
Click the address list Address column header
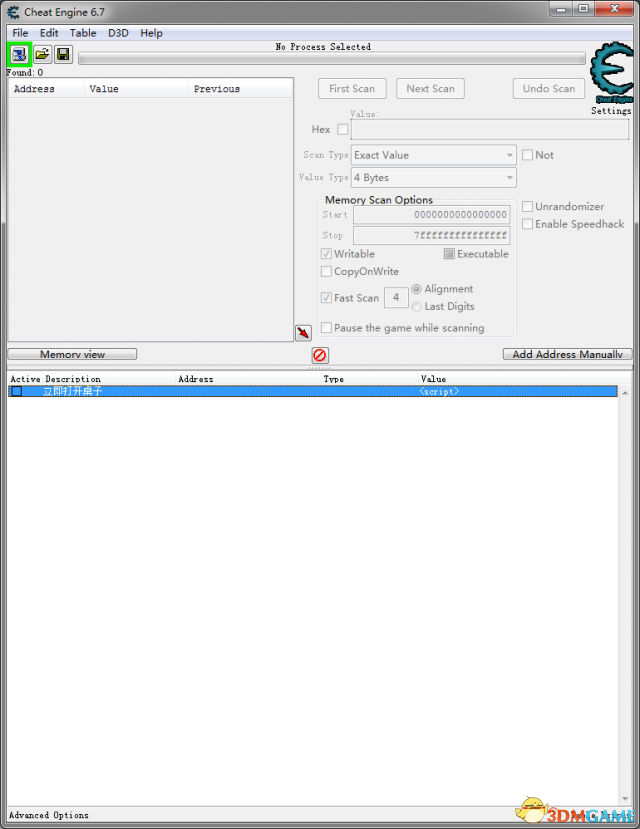249,379
